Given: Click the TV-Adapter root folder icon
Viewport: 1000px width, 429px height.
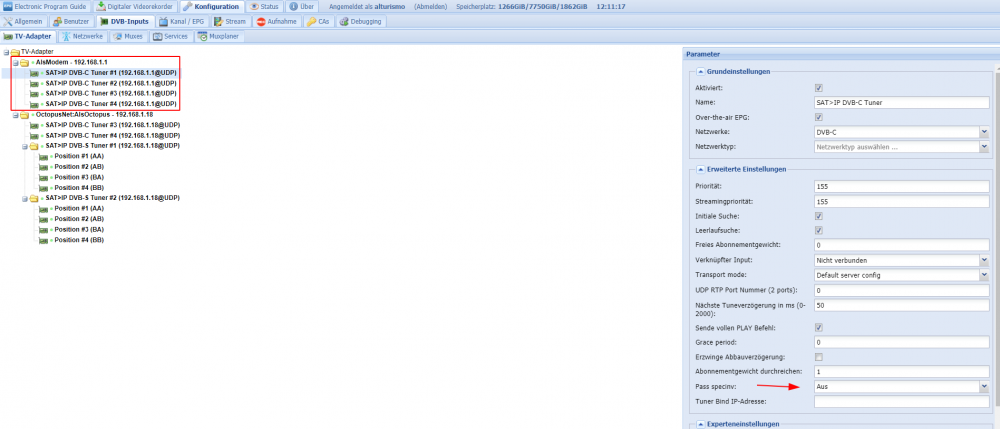Looking at the screenshot, I should tap(15, 51).
